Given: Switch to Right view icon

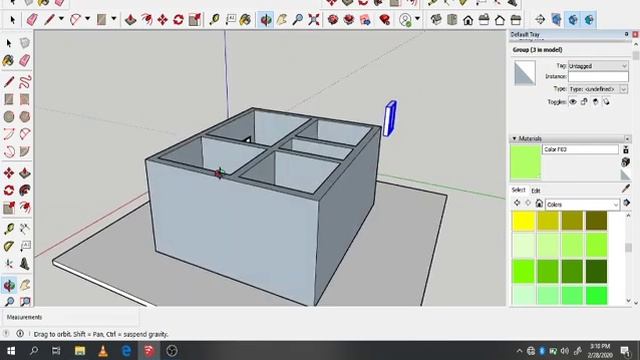Looking at the screenshot, I should pyautogui.click(x=484, y=20).
